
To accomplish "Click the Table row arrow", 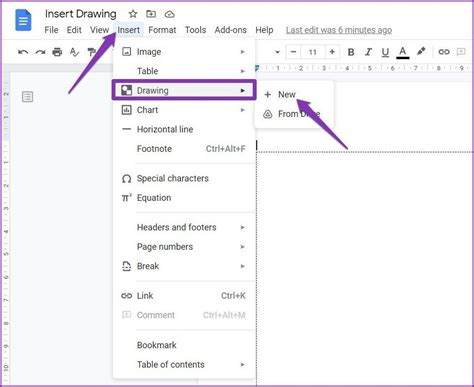I will click(x=243, y=71).
